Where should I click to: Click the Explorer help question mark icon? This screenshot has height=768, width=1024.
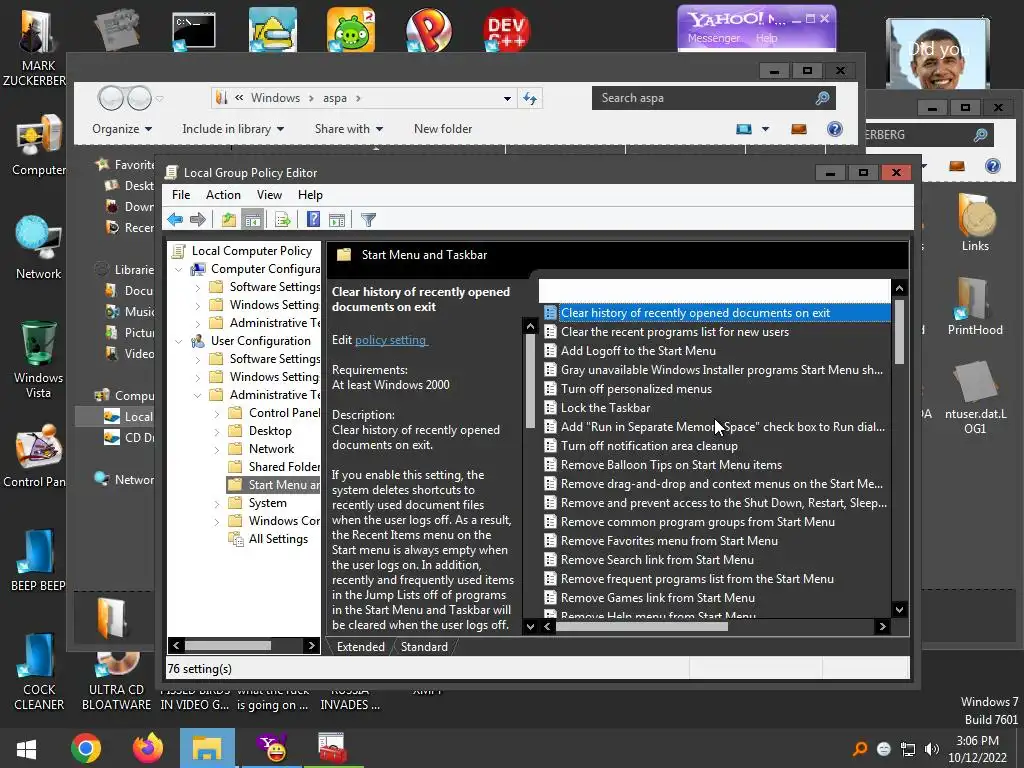(x=835, y=129)
